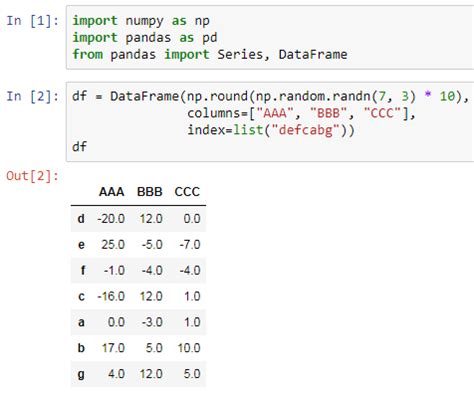Click row index a in output table
The height and width of the screenshot is (394, 474).
81,322
